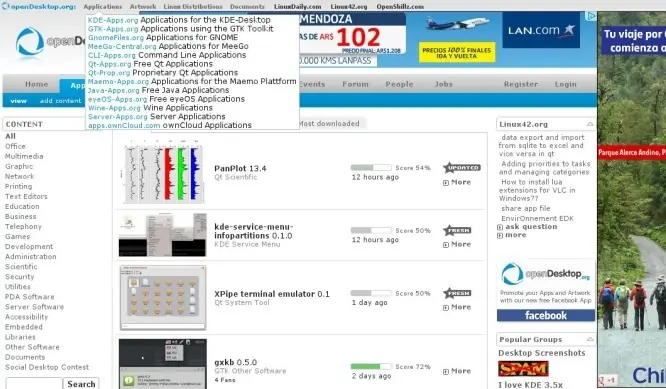The width and height of the screenshot is (666, 389).
Task: Select CLI-Apps.org from the dropdown
Action: coord(112,55)
